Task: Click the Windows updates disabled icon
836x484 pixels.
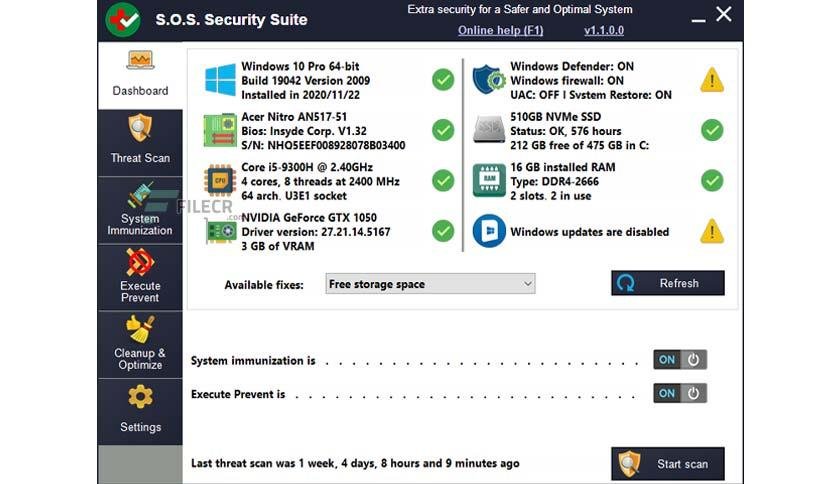Action: 489,231
